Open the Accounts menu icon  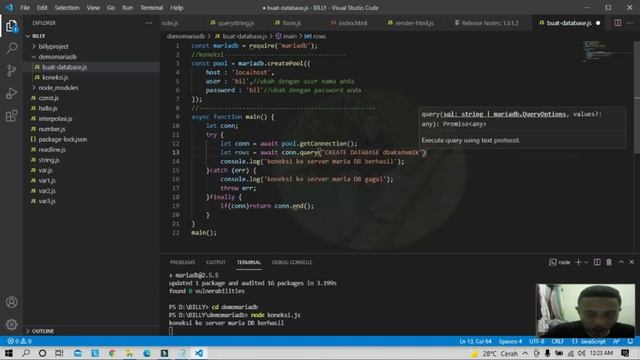point(11,302)
